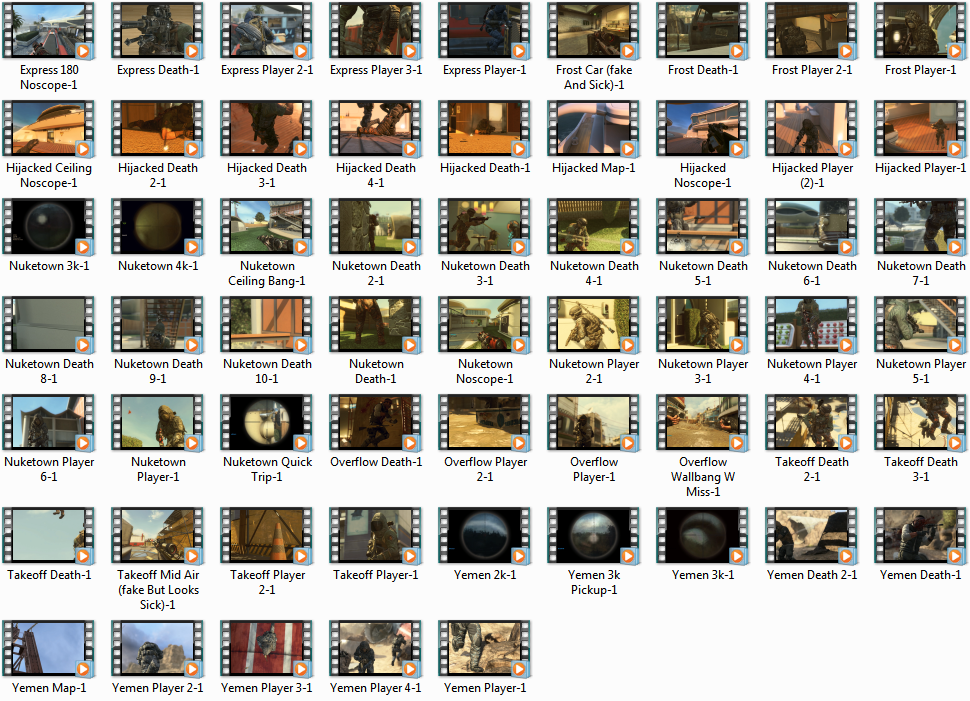Click the Frost Death-1 video icon

(x=703, y=30)
